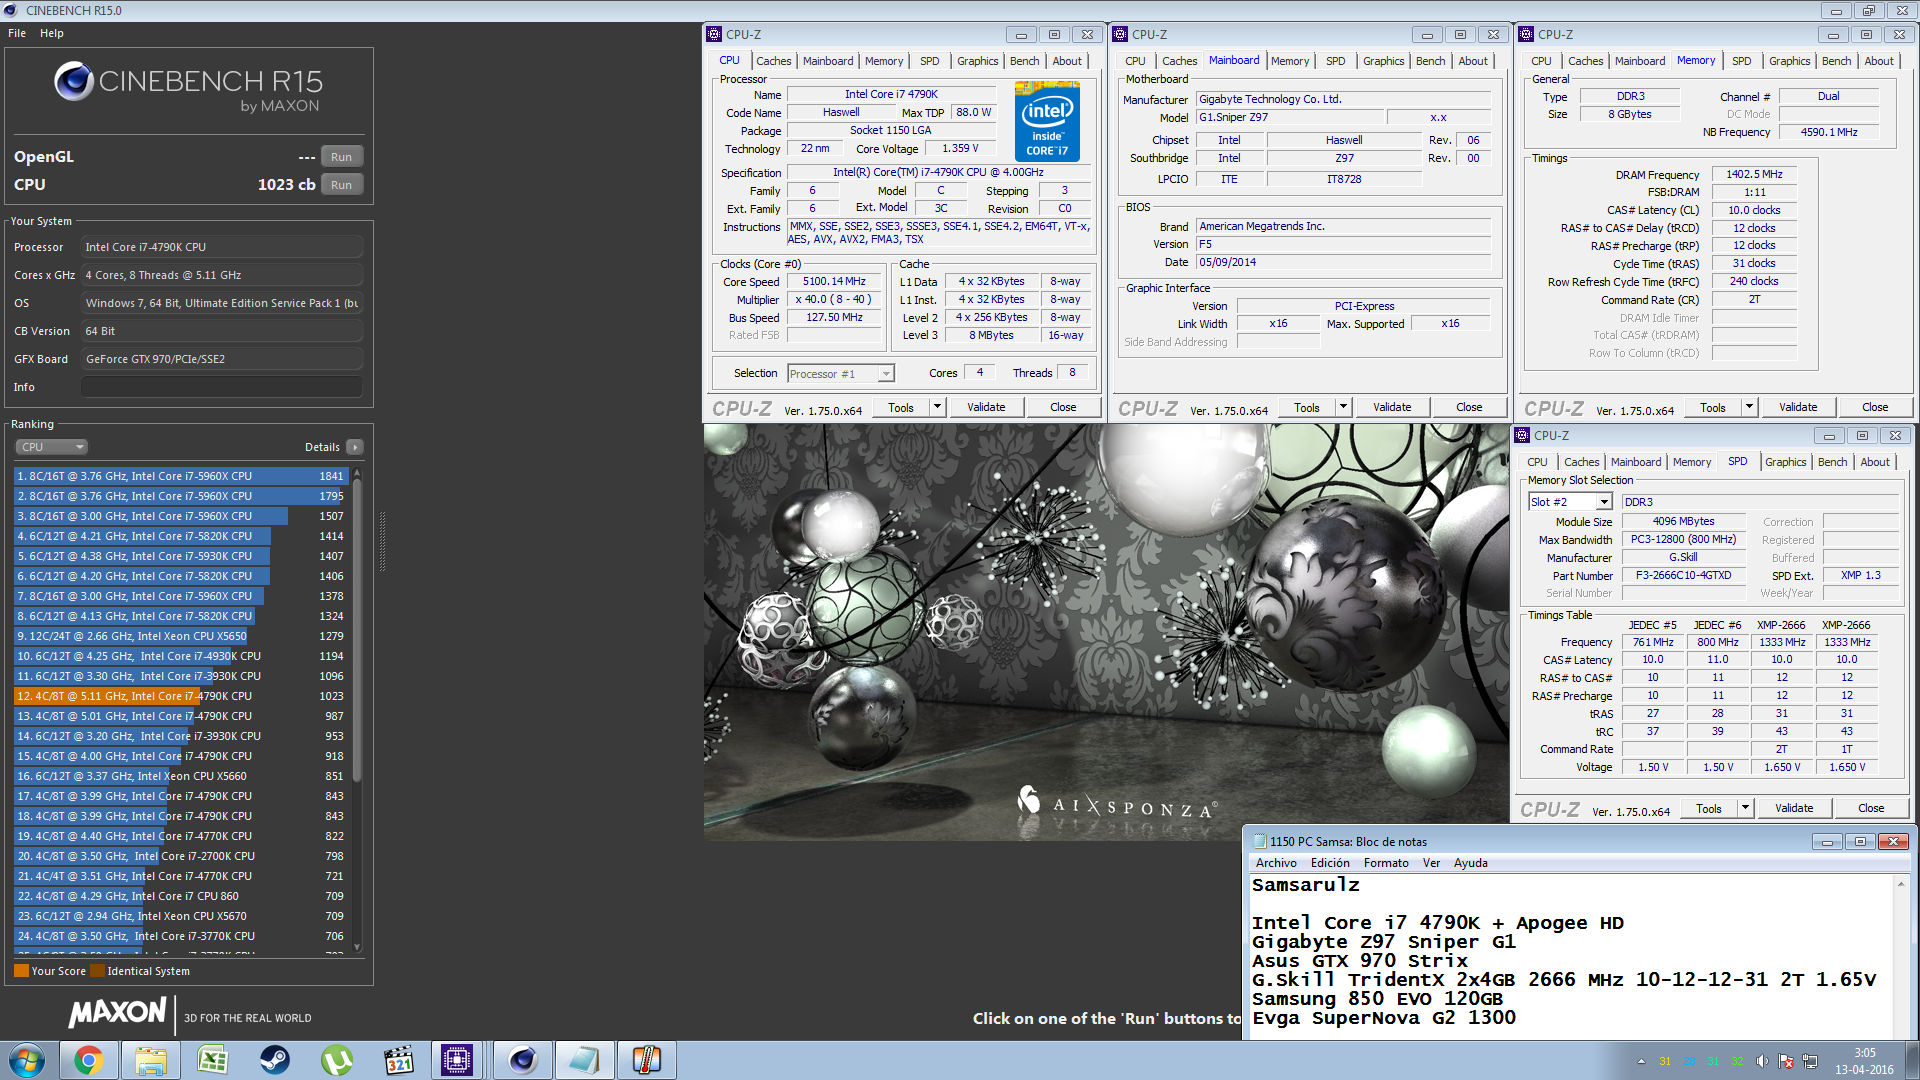Open uTorrent from the taskbar

click(336, 1060)
